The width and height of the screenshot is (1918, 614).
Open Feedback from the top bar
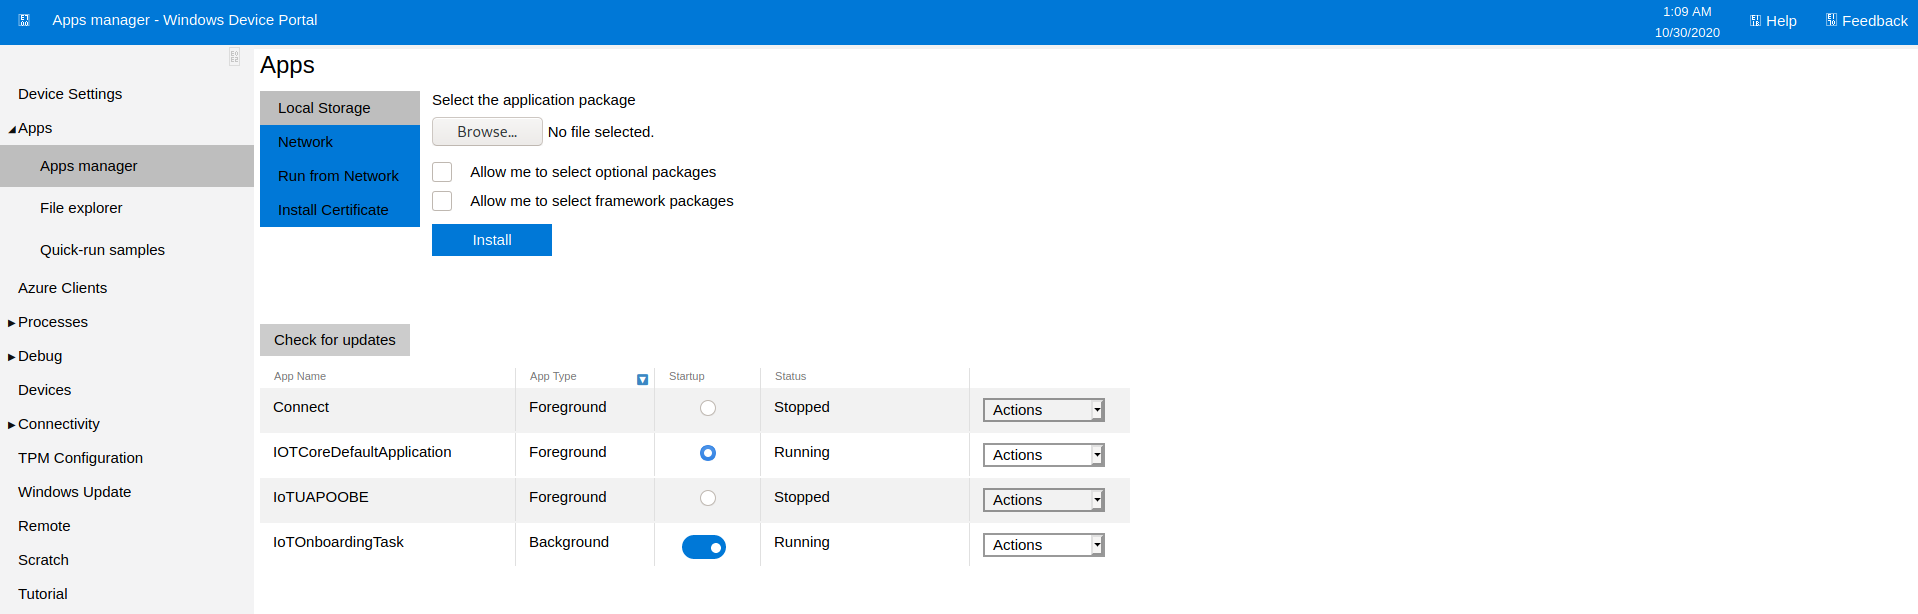(1866, 21)
